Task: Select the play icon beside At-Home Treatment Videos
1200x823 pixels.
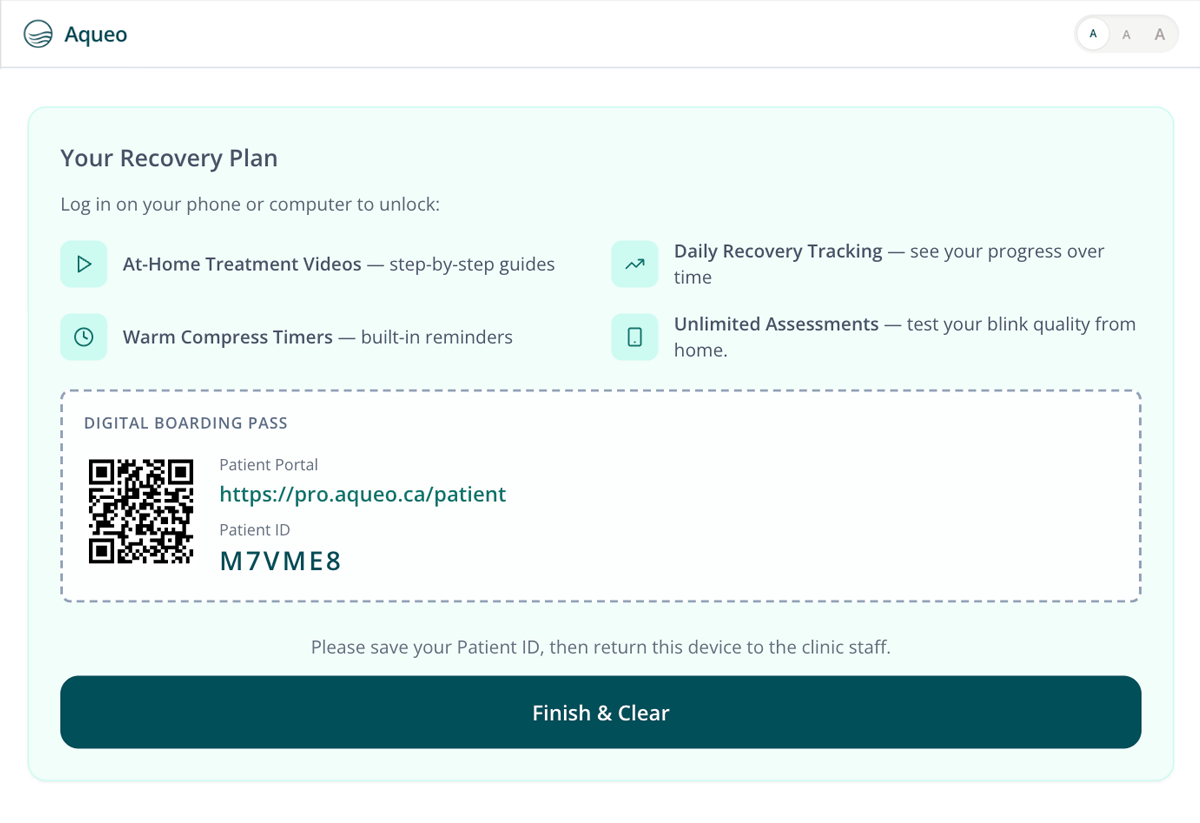Action: 84,263
